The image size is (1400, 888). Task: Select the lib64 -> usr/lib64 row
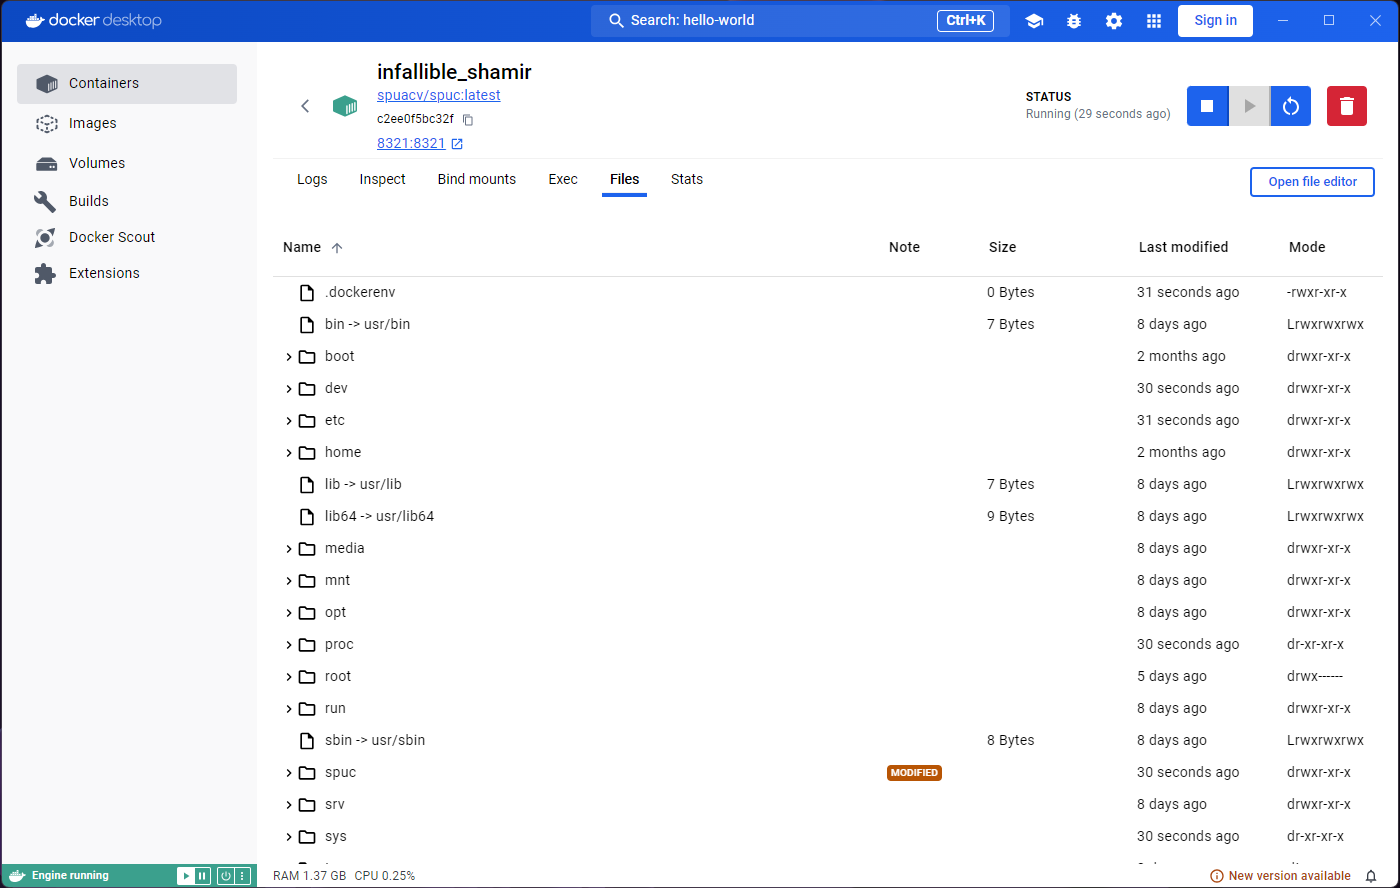click(x=828, y=516)
